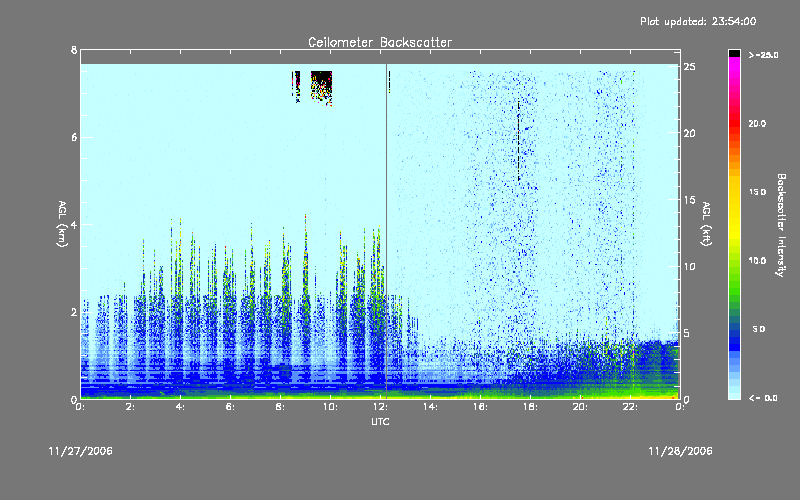Screen dimensions: 800x500
Task: Click the "AGL (km)" left axis label
Action: 62,224
